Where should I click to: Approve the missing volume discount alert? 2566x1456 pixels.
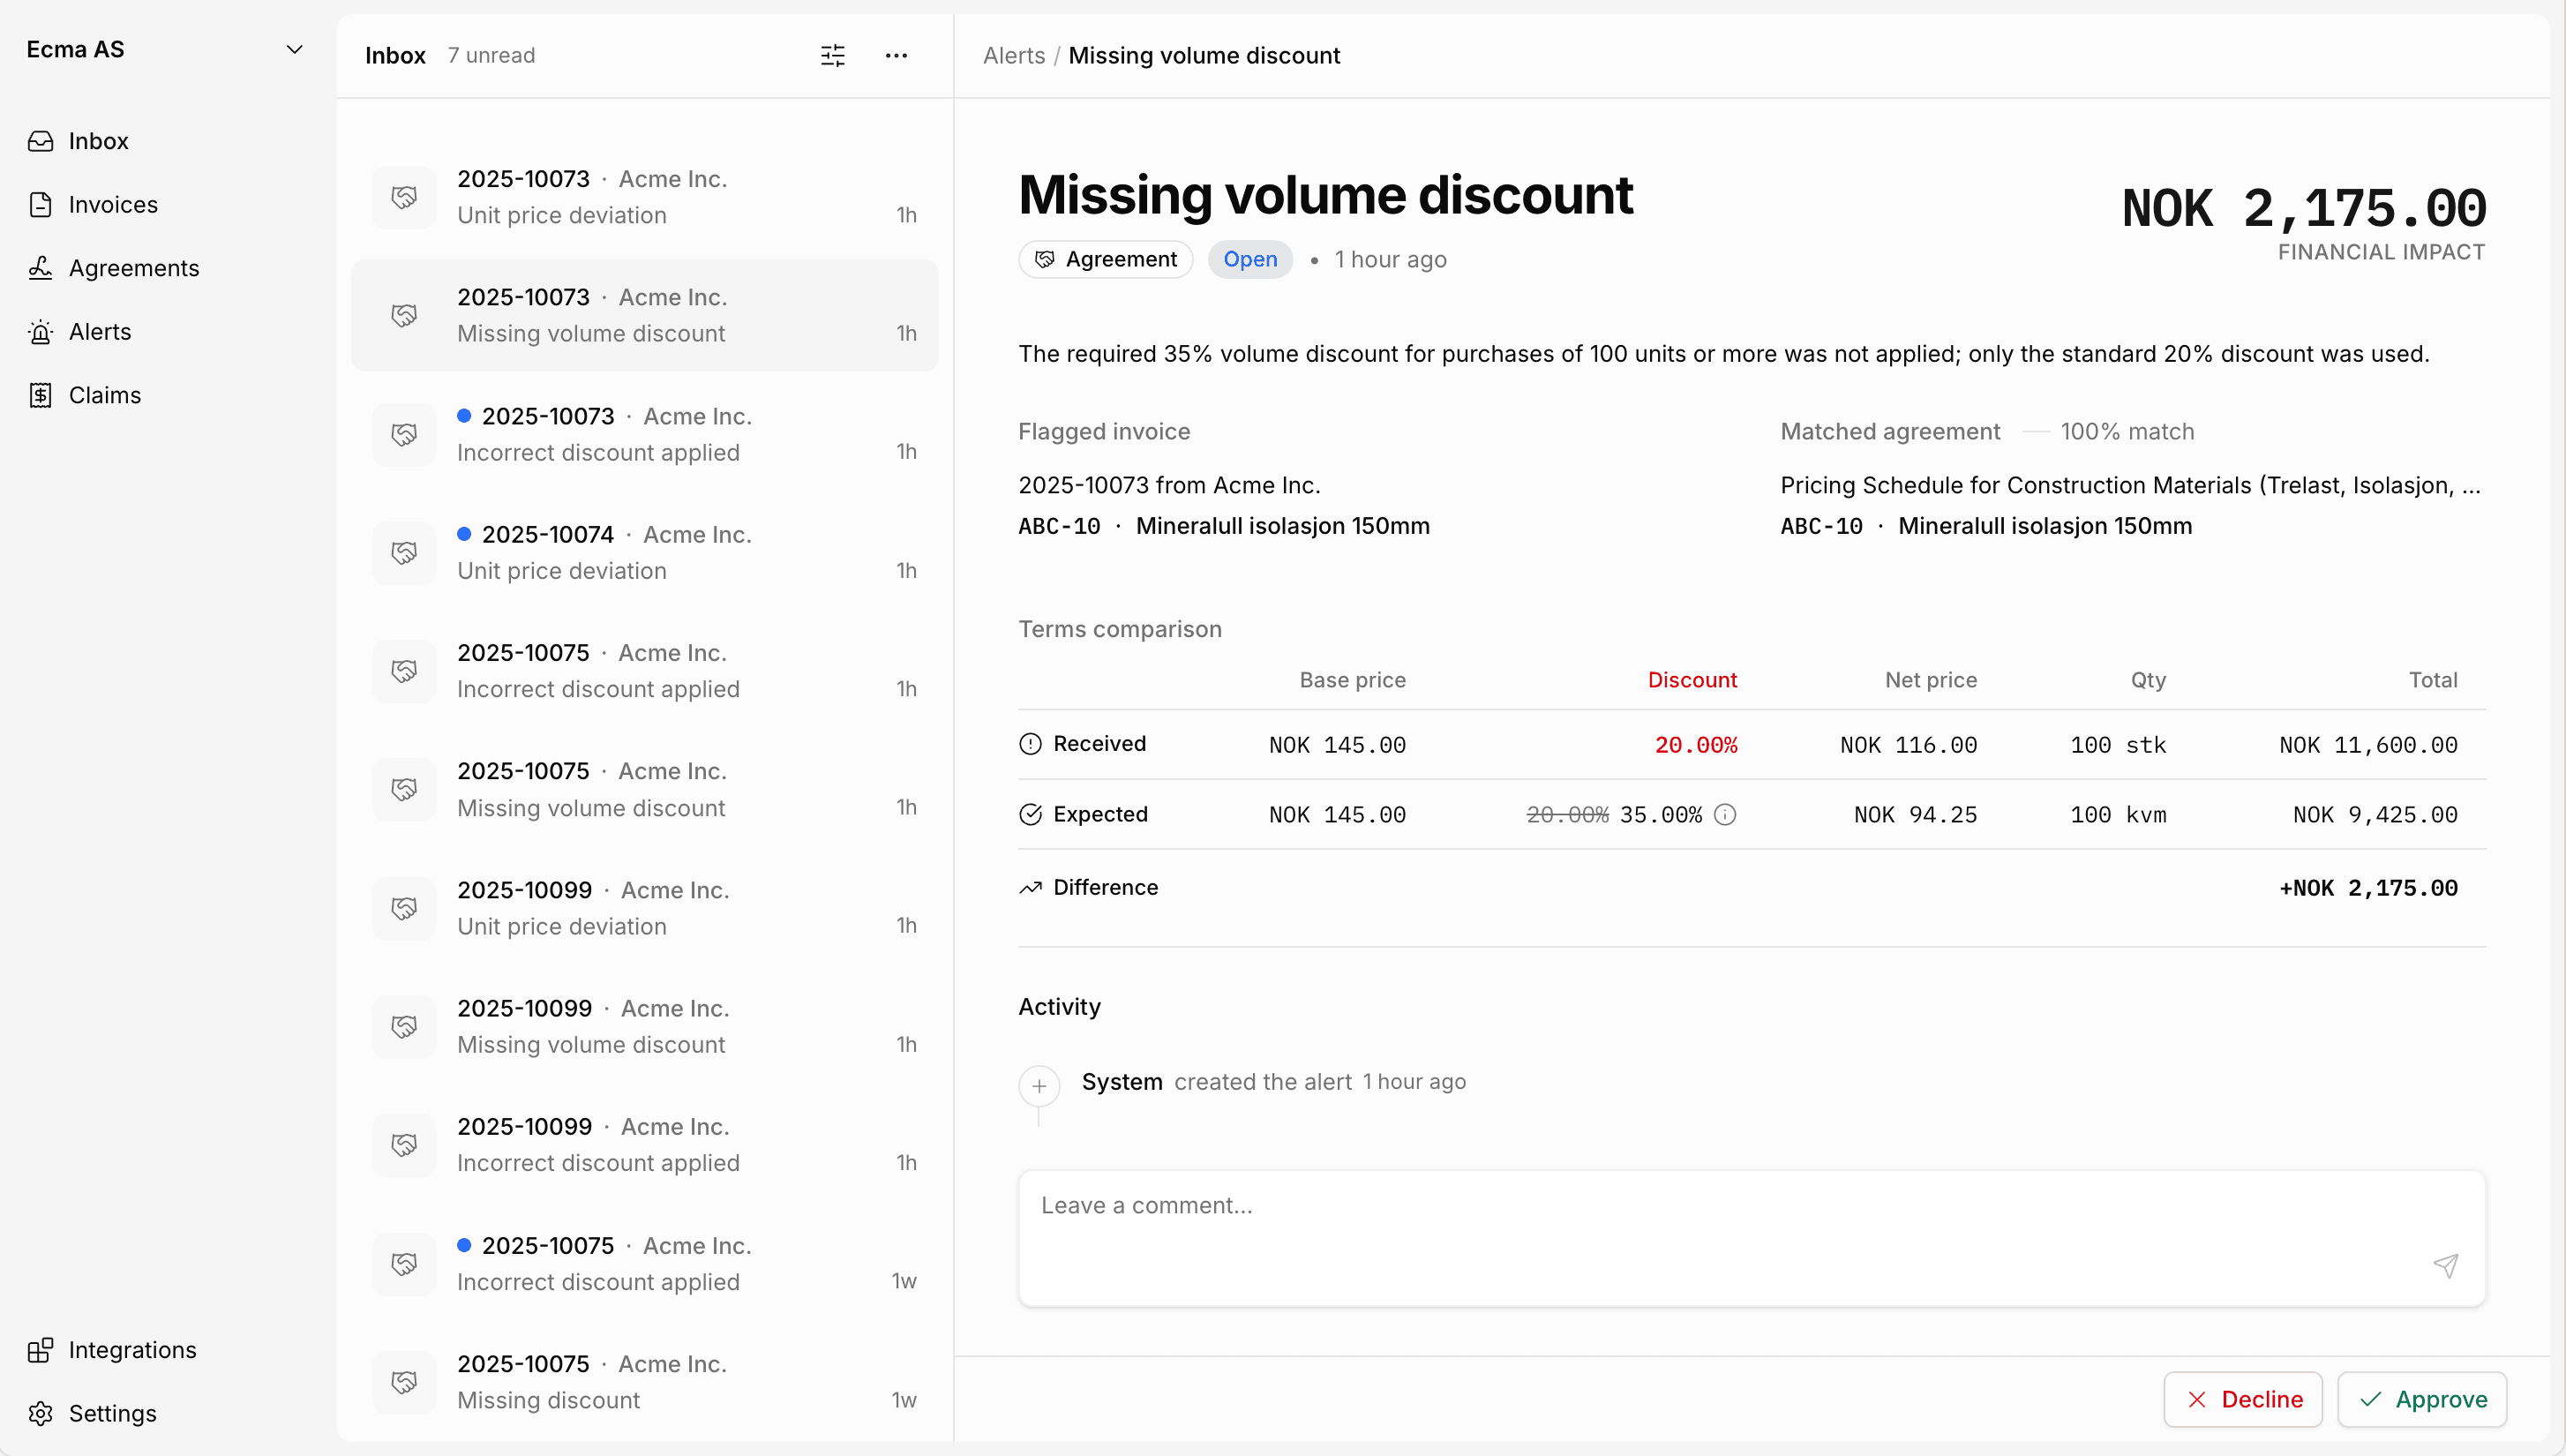(x=2423, y=1399)
